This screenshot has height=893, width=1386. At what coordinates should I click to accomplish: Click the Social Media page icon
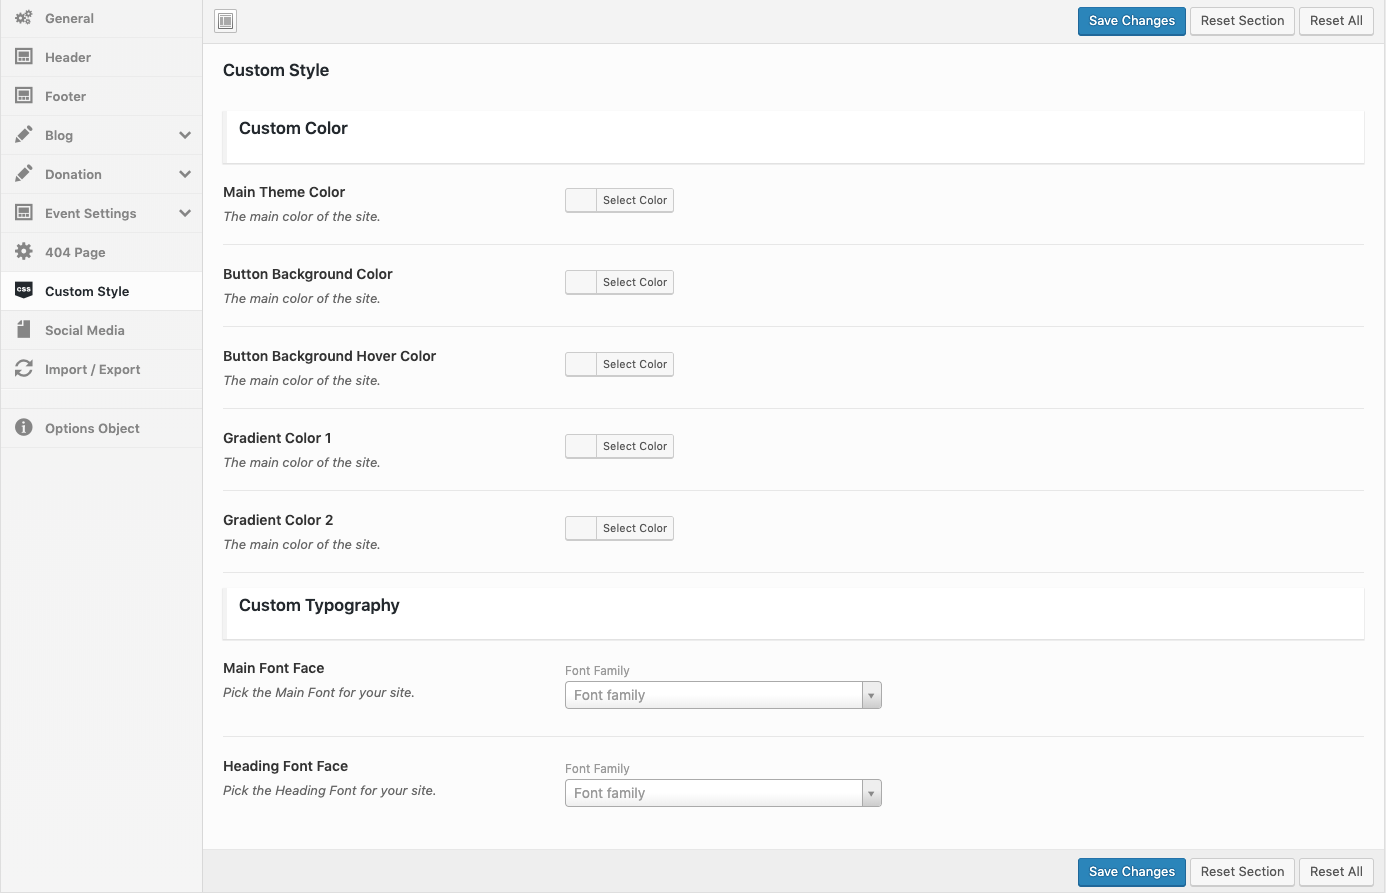(x=24, y=330)
